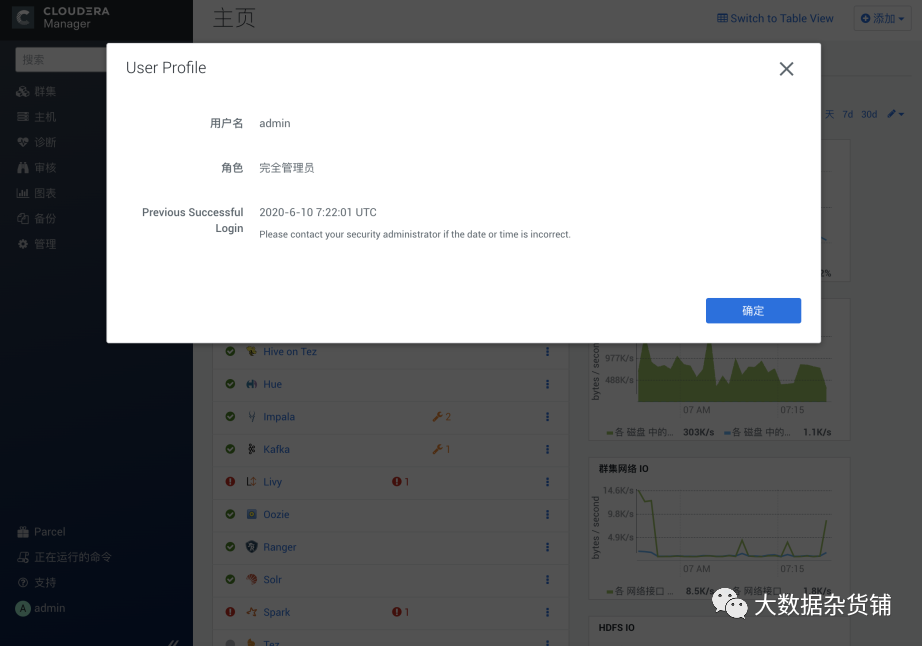The width and height of the screenshot is (922, 646).
Task: Click Spark red health issue badge
Action: click(x=400, y=612)
